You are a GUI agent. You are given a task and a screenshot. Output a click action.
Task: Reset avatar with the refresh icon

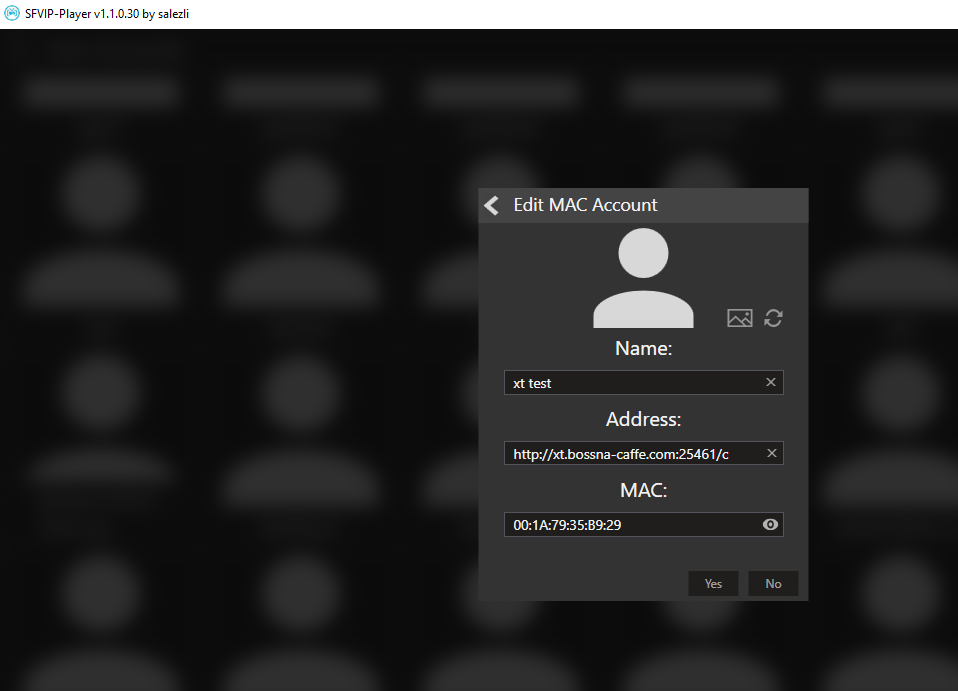[x=773, y=318]
